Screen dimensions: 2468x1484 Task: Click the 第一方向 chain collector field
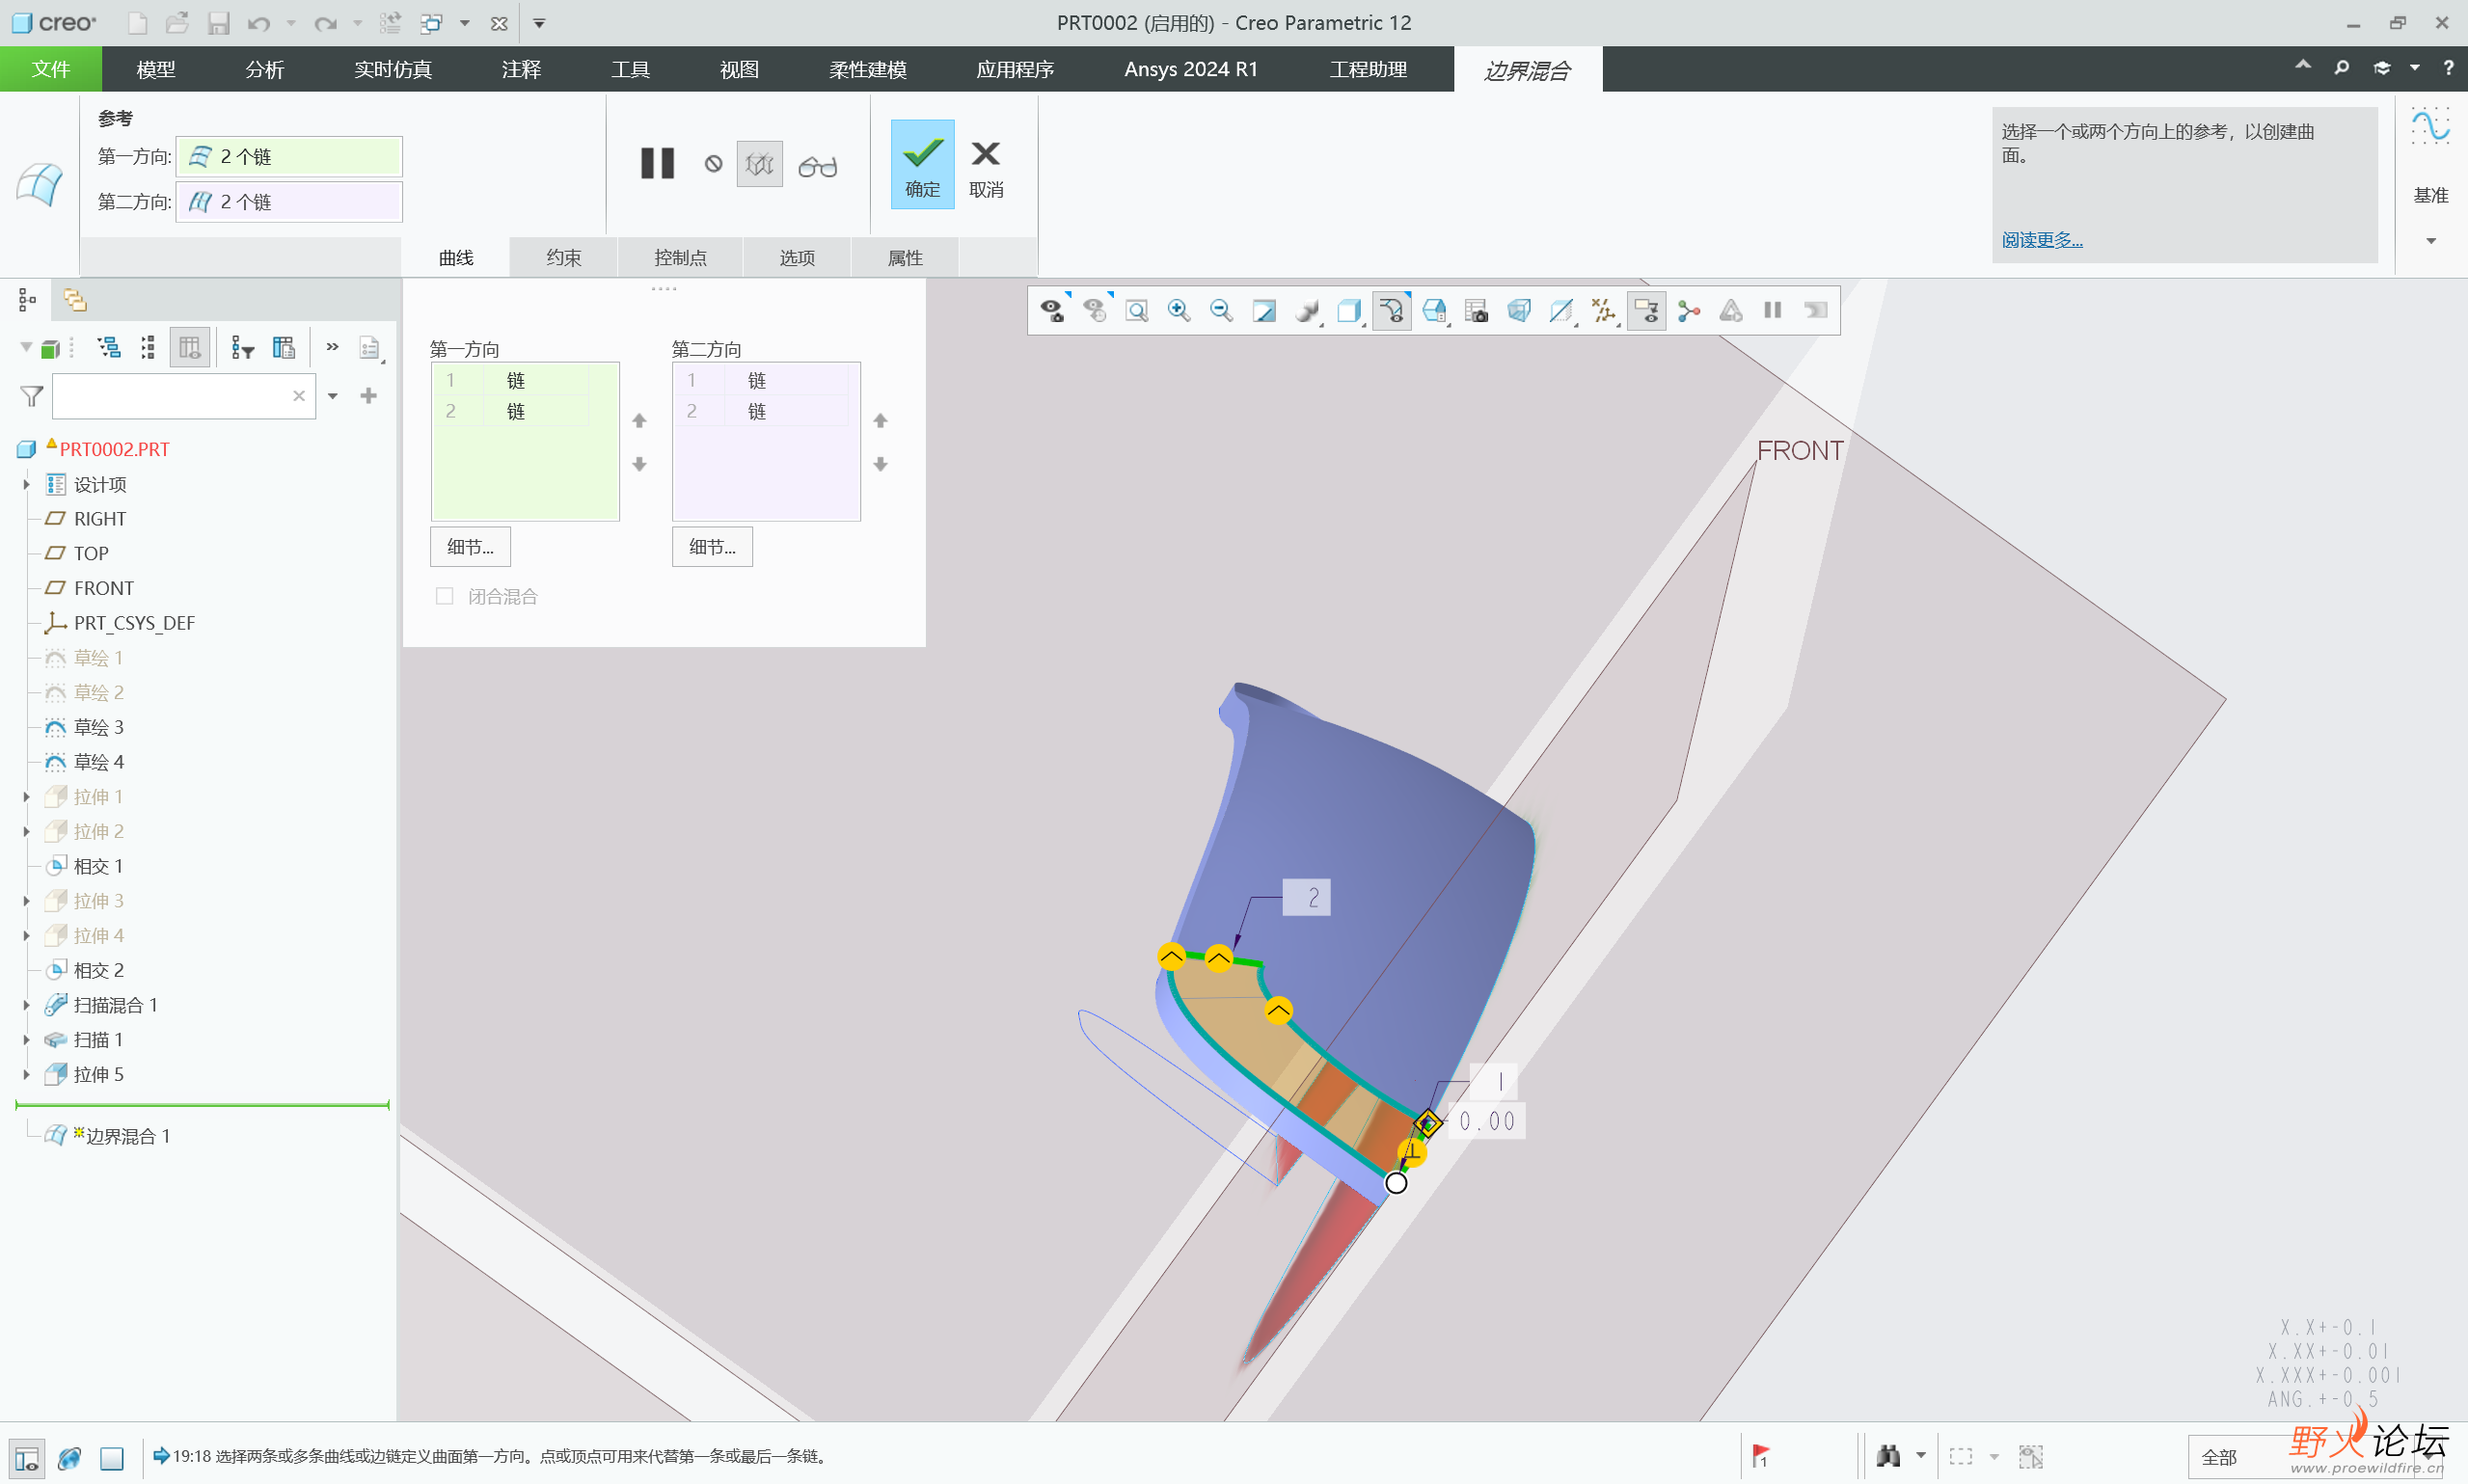(x=289, y=156)
